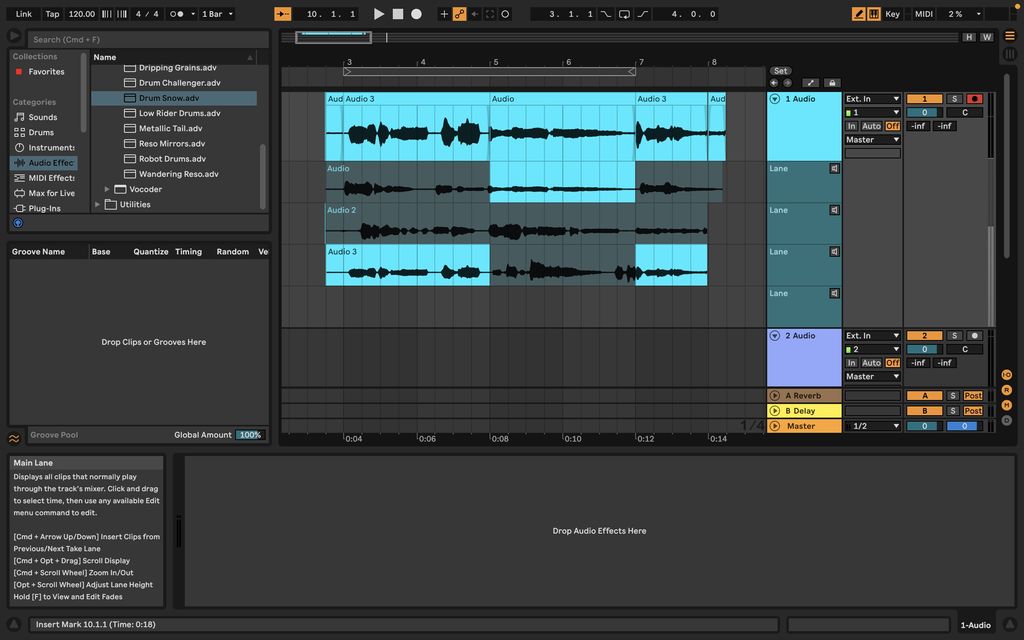
Task: Enable Draw Mode with the pencil icon
Action: (x=857, y=13)
